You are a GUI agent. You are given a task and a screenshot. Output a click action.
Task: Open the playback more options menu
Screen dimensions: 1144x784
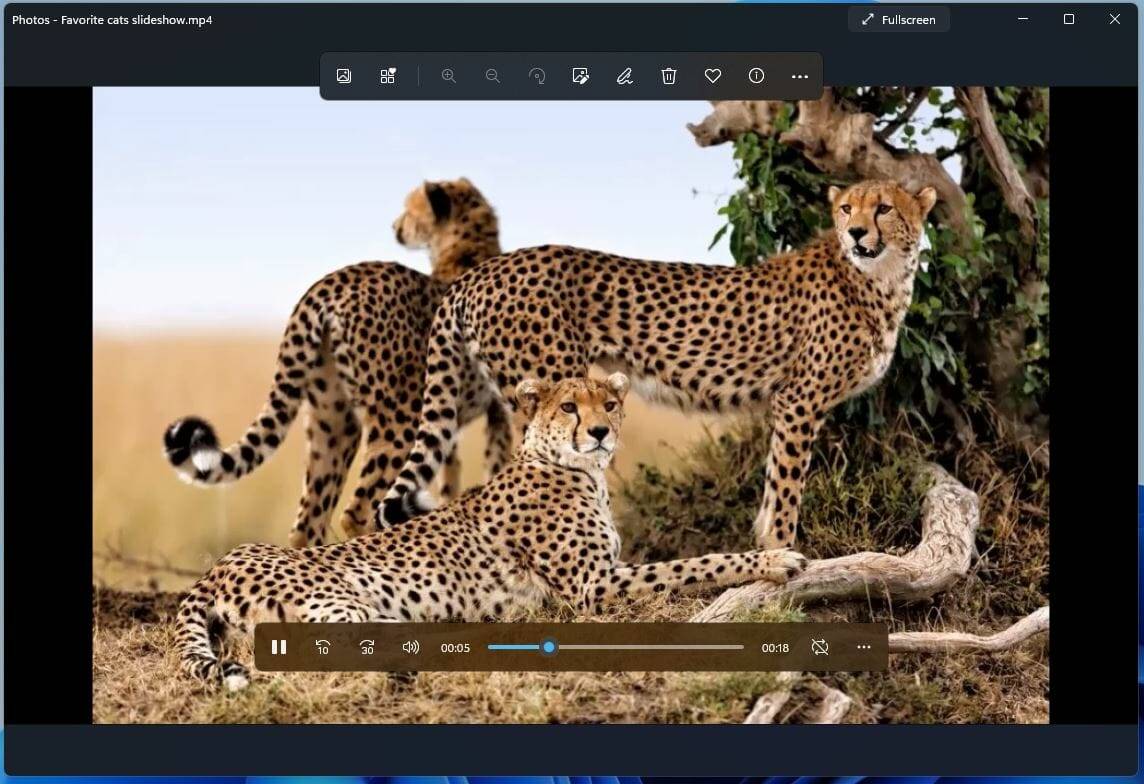864,647
